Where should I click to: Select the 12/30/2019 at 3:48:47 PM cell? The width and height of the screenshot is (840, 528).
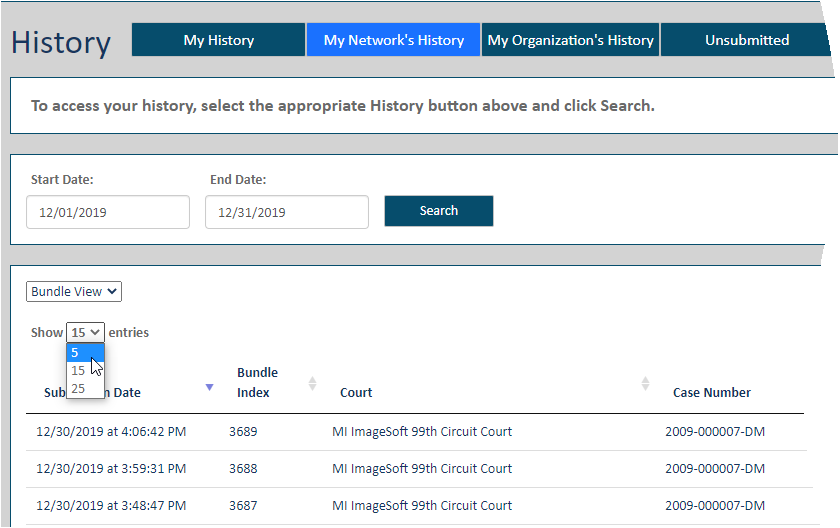point(111,506)
